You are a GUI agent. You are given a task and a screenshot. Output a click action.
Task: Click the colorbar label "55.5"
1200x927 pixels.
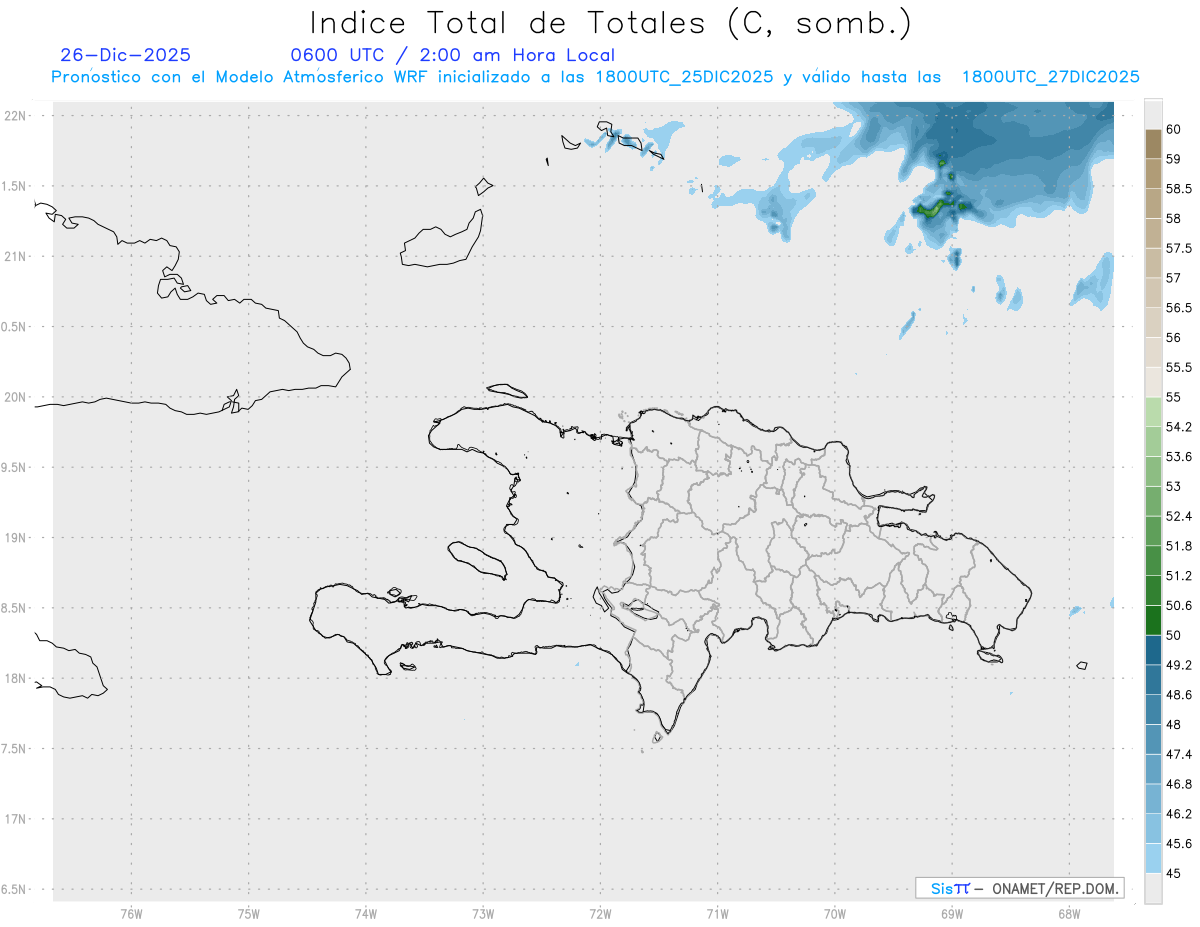click(1179, 367)
